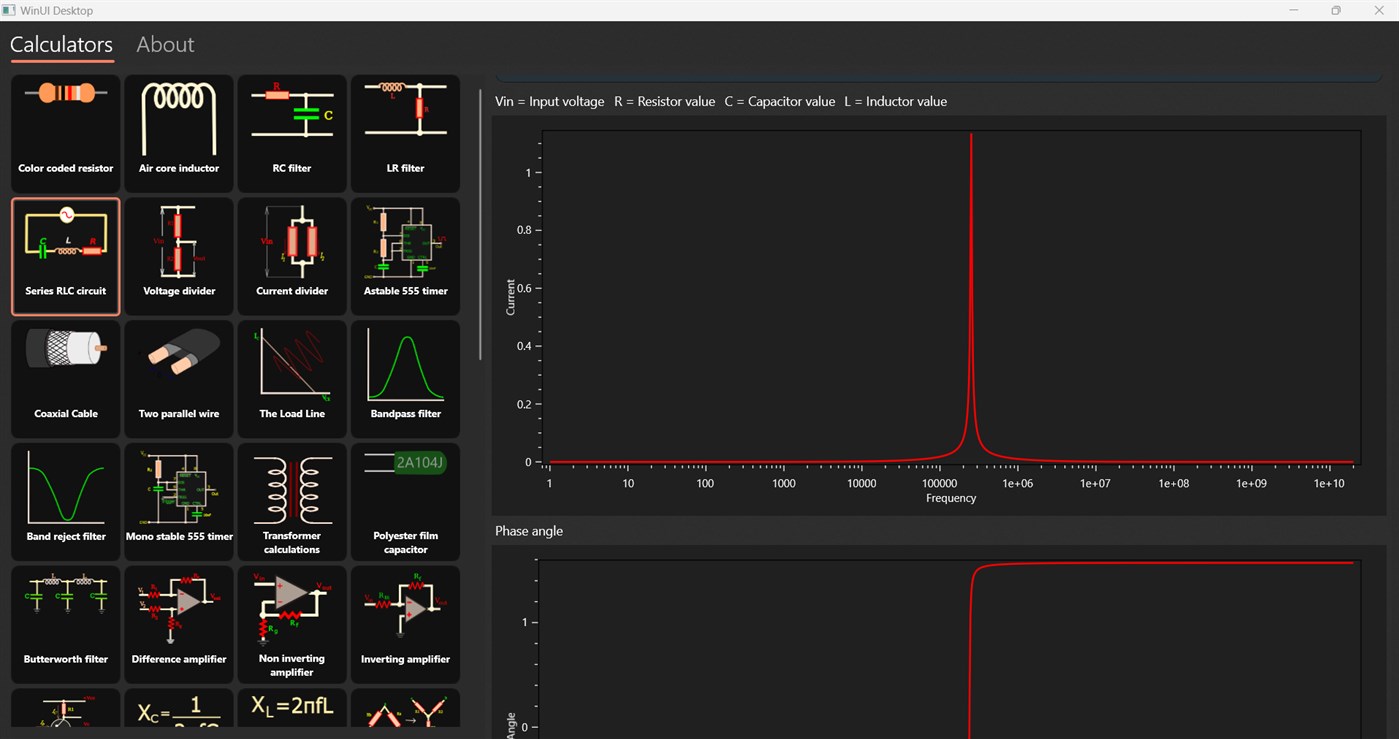Switch to the About tab

[x=165, y=44]
